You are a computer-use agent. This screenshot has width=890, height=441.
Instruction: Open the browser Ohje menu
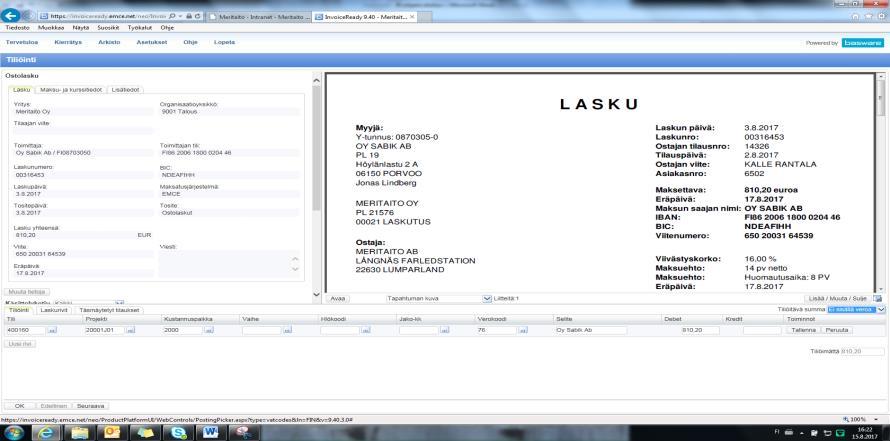click(x=167, y=27)
